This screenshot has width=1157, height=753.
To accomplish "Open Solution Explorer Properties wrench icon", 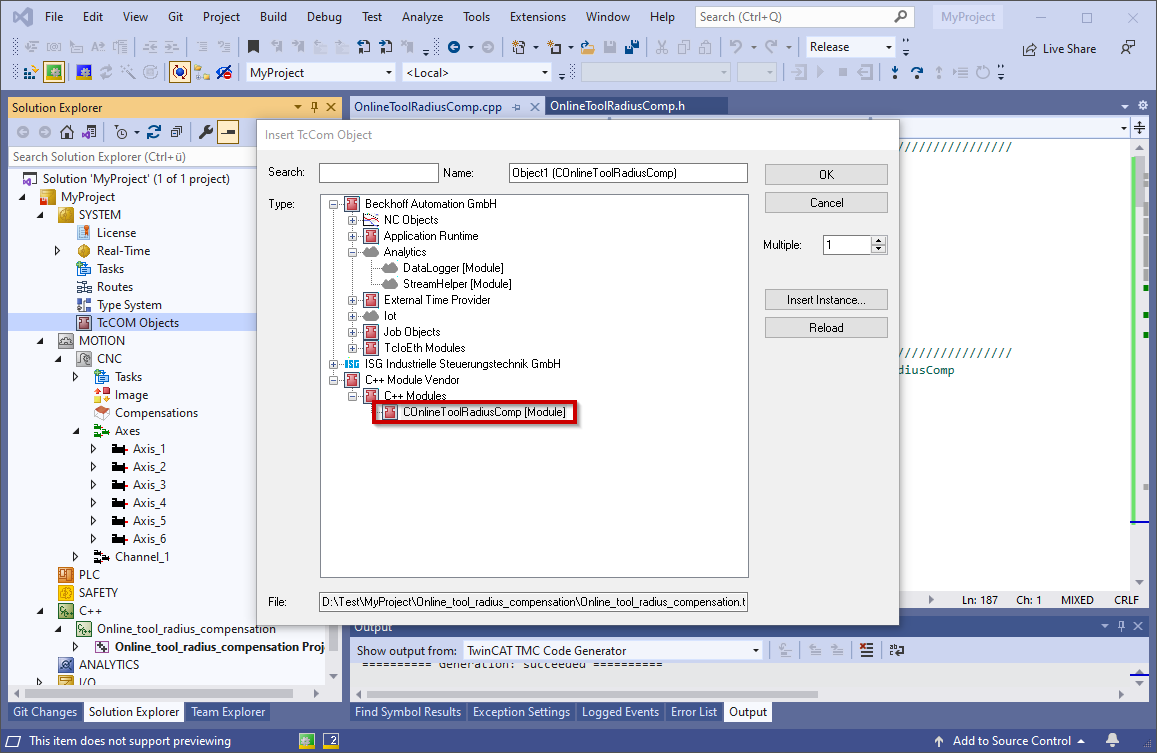I will pos(206,132).
